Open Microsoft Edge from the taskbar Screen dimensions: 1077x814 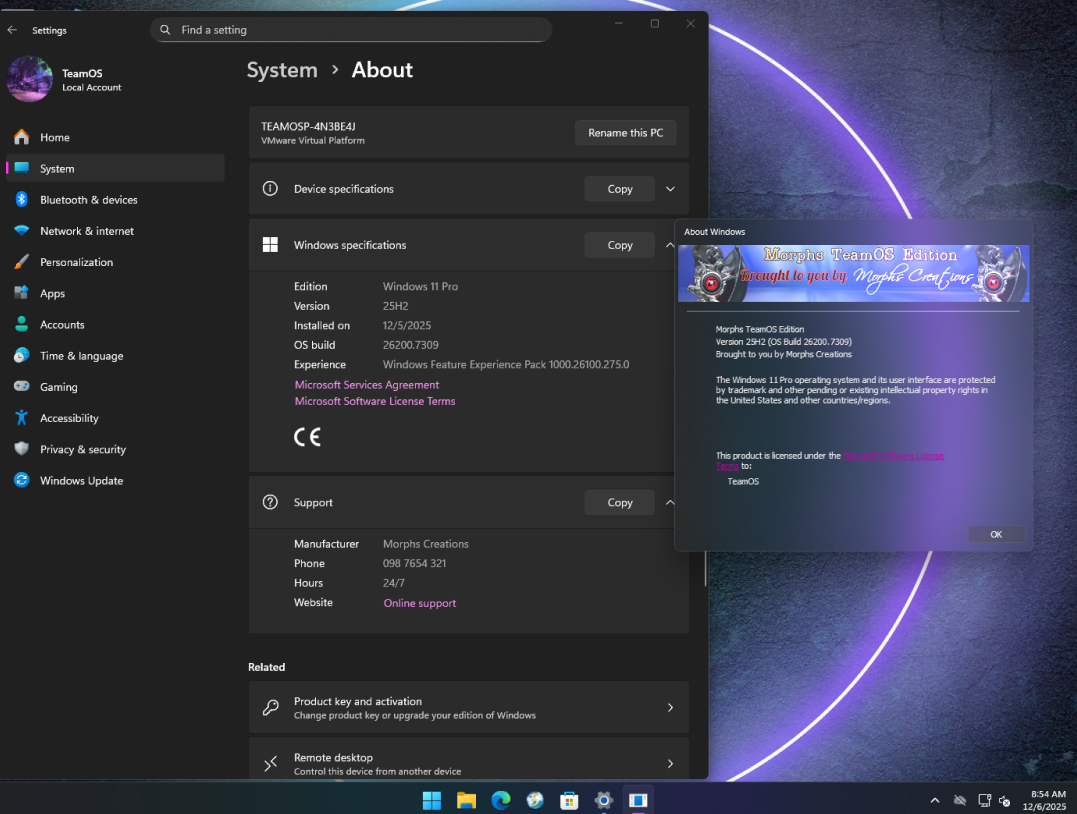tap(500, 800)
